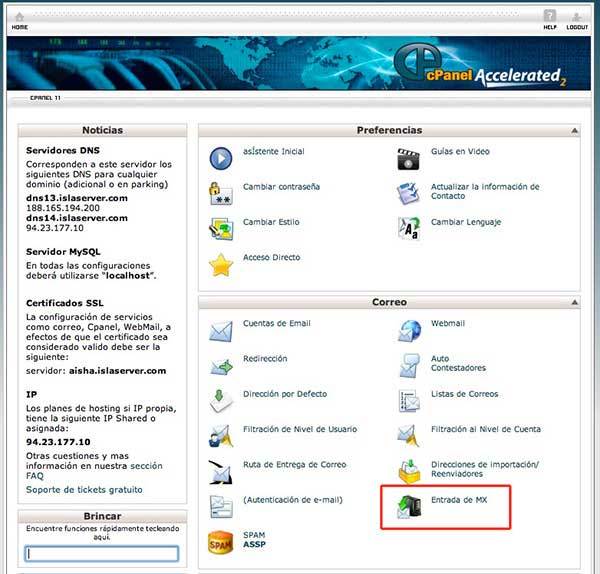
Task: Click the Redirección icon
Action: 221,367
